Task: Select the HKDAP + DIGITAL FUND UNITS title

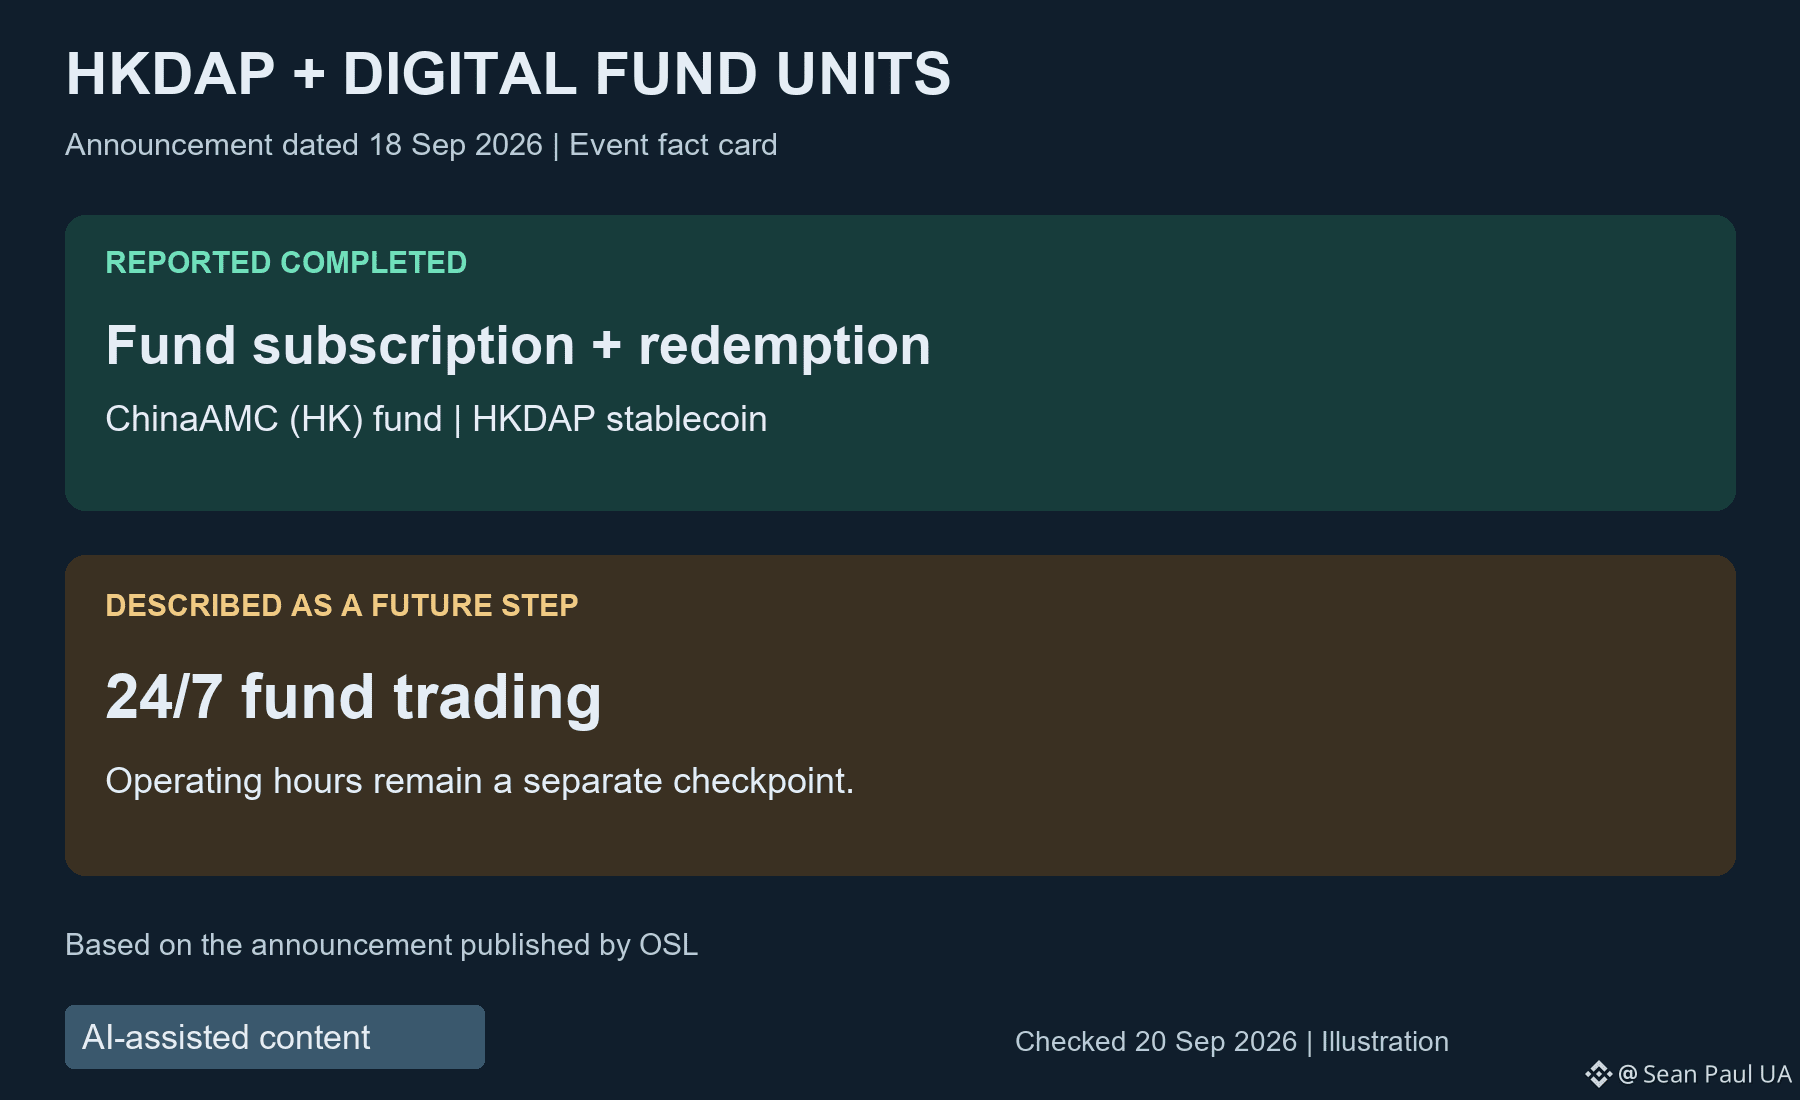Action: pyautogui.click(x=508, y=74)
